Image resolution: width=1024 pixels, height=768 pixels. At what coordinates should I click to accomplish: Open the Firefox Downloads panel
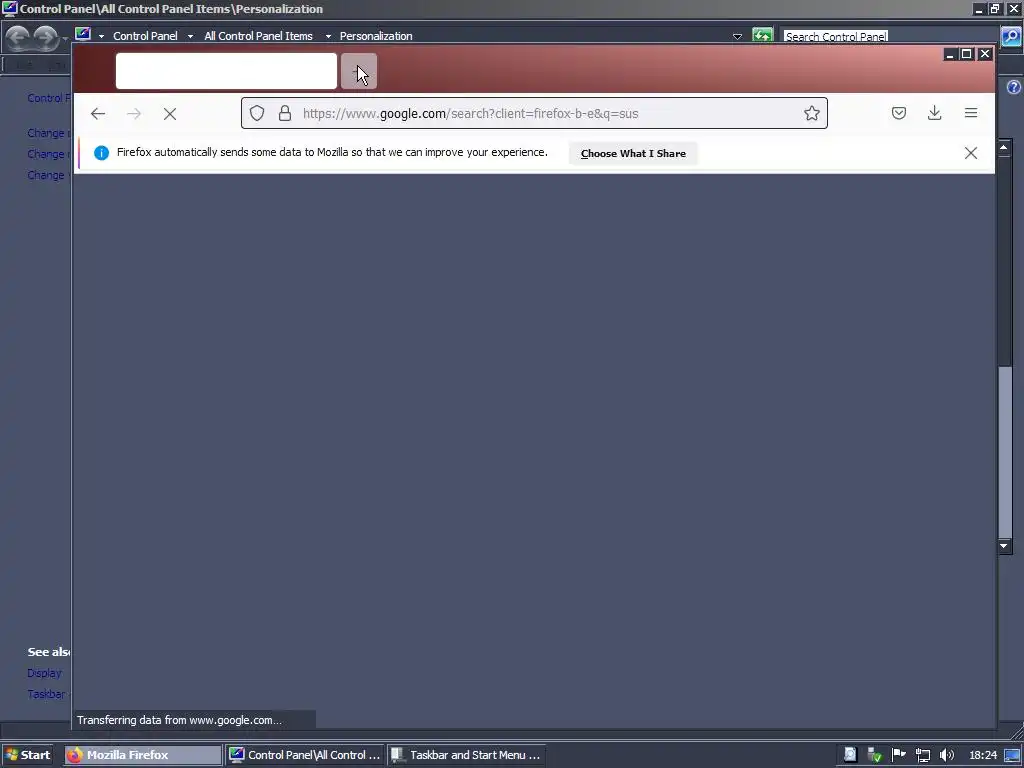[x=935, y=113]
